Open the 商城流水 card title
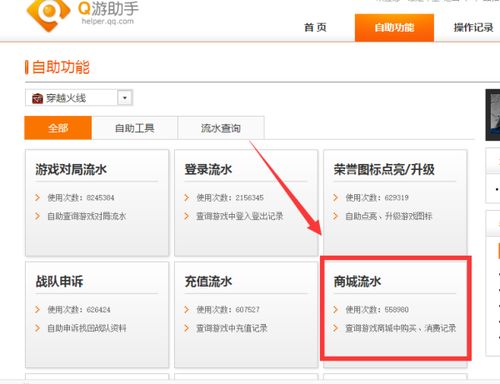 [357, 281]
